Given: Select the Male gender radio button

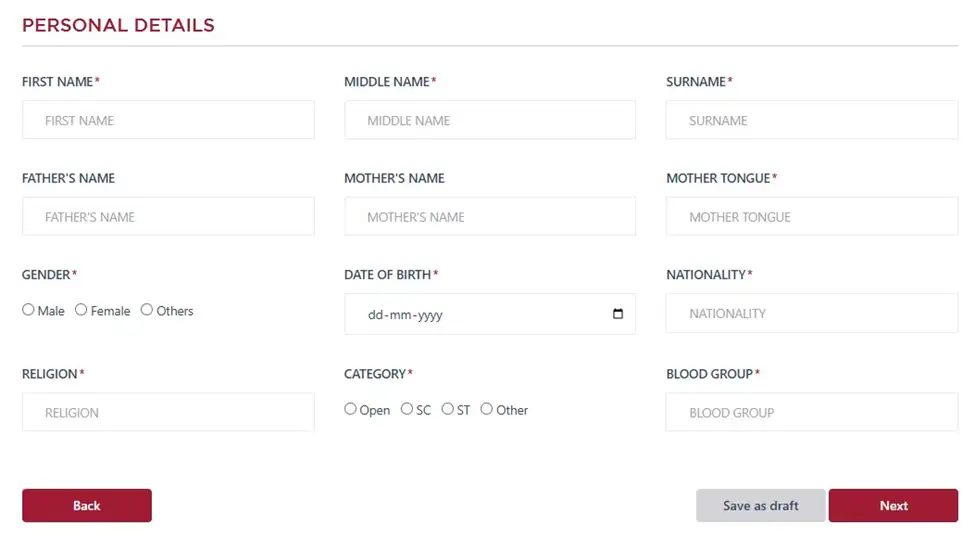Looking at the screenshot, I should click(28, 310).
